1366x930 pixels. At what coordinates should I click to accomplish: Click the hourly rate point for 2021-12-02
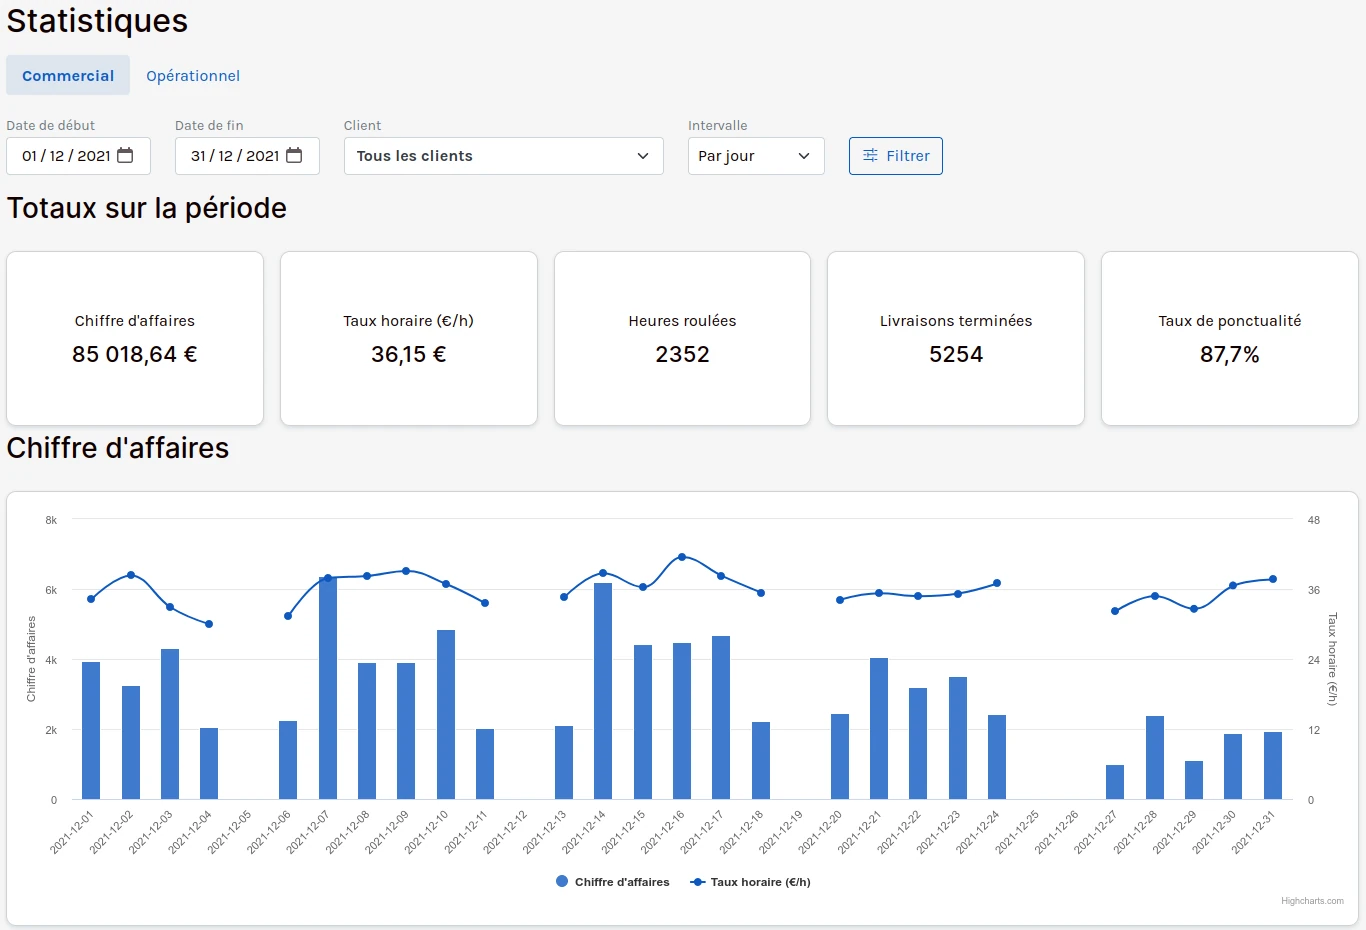[x=131, y=575]
